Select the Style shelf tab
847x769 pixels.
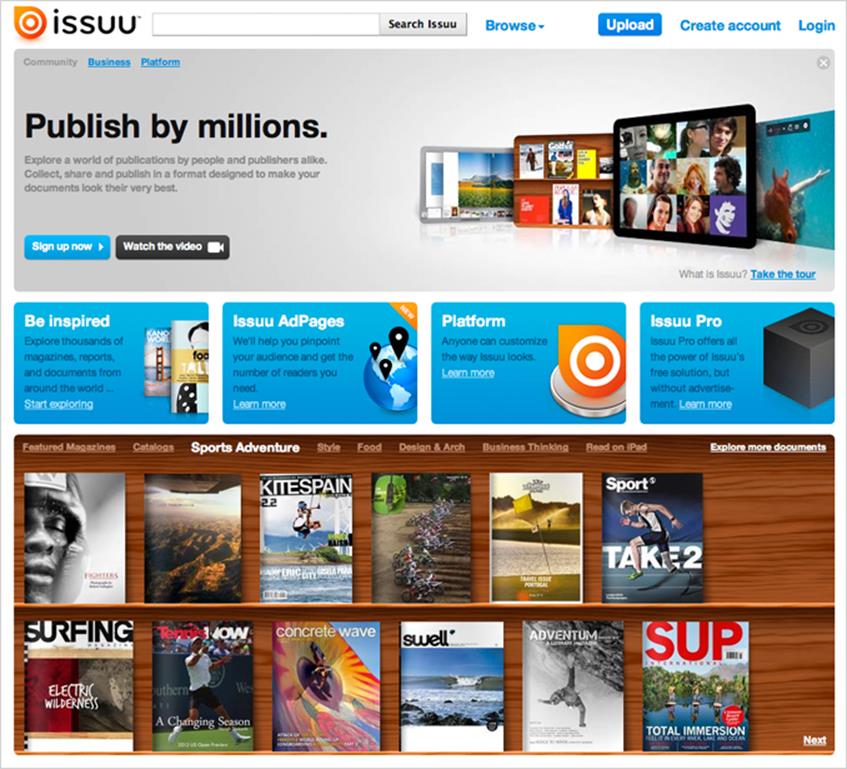click(328, 447)
